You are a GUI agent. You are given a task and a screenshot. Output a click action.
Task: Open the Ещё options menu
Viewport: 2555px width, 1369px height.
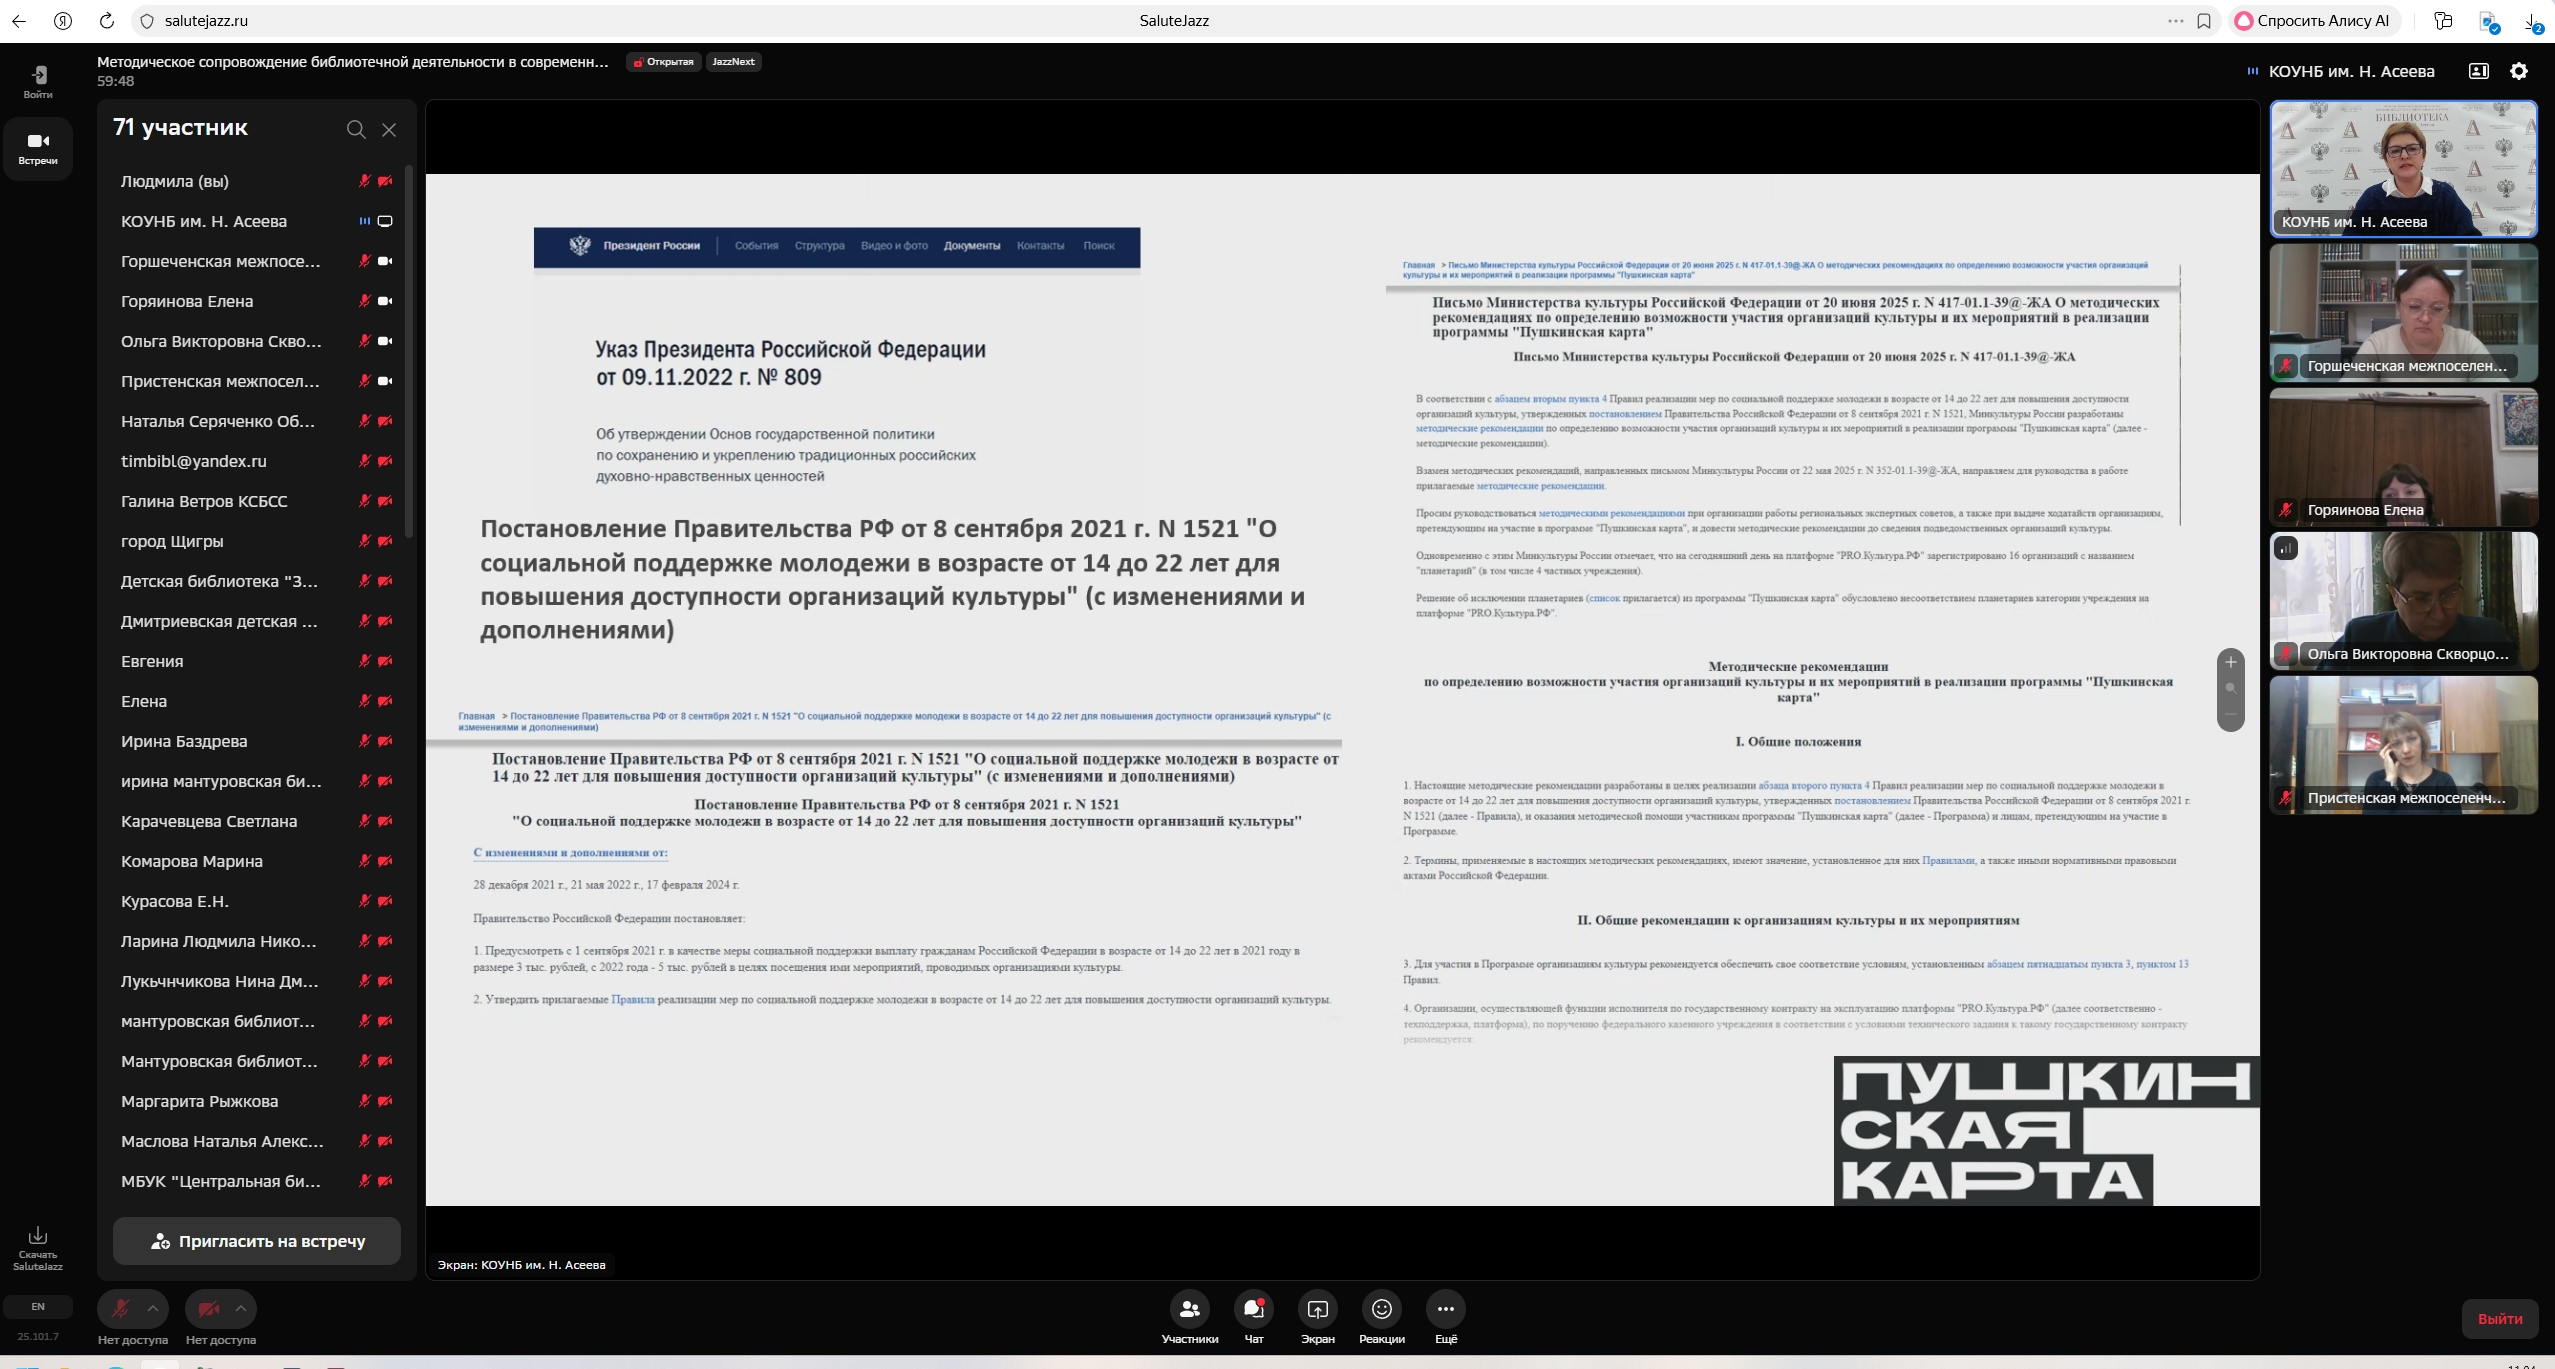coord(1445,1309)
